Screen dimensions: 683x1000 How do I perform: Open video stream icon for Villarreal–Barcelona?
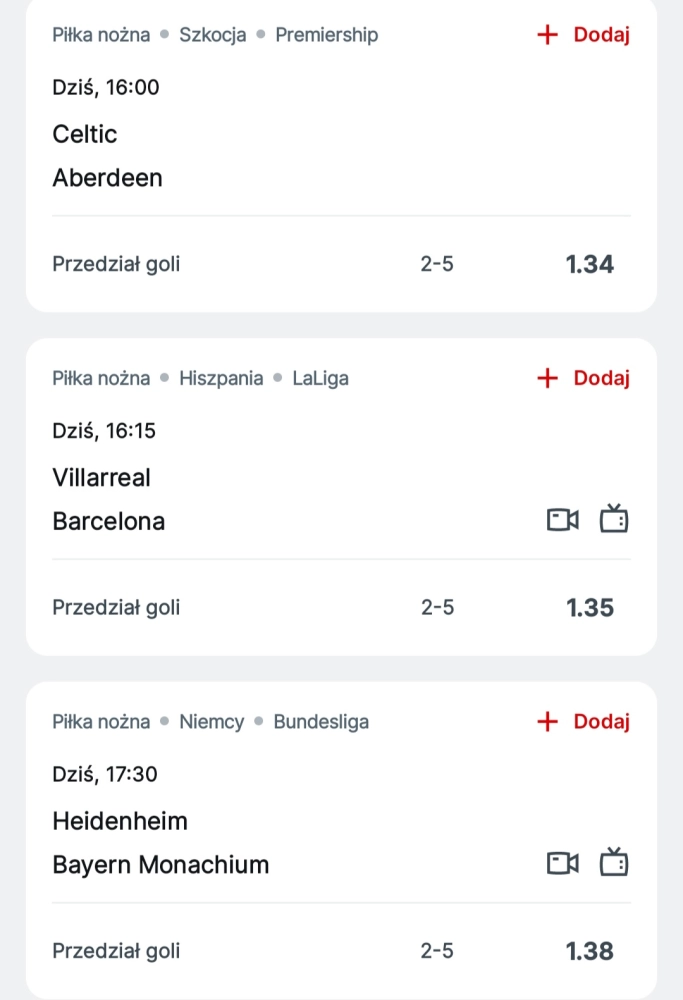point(563,520)
